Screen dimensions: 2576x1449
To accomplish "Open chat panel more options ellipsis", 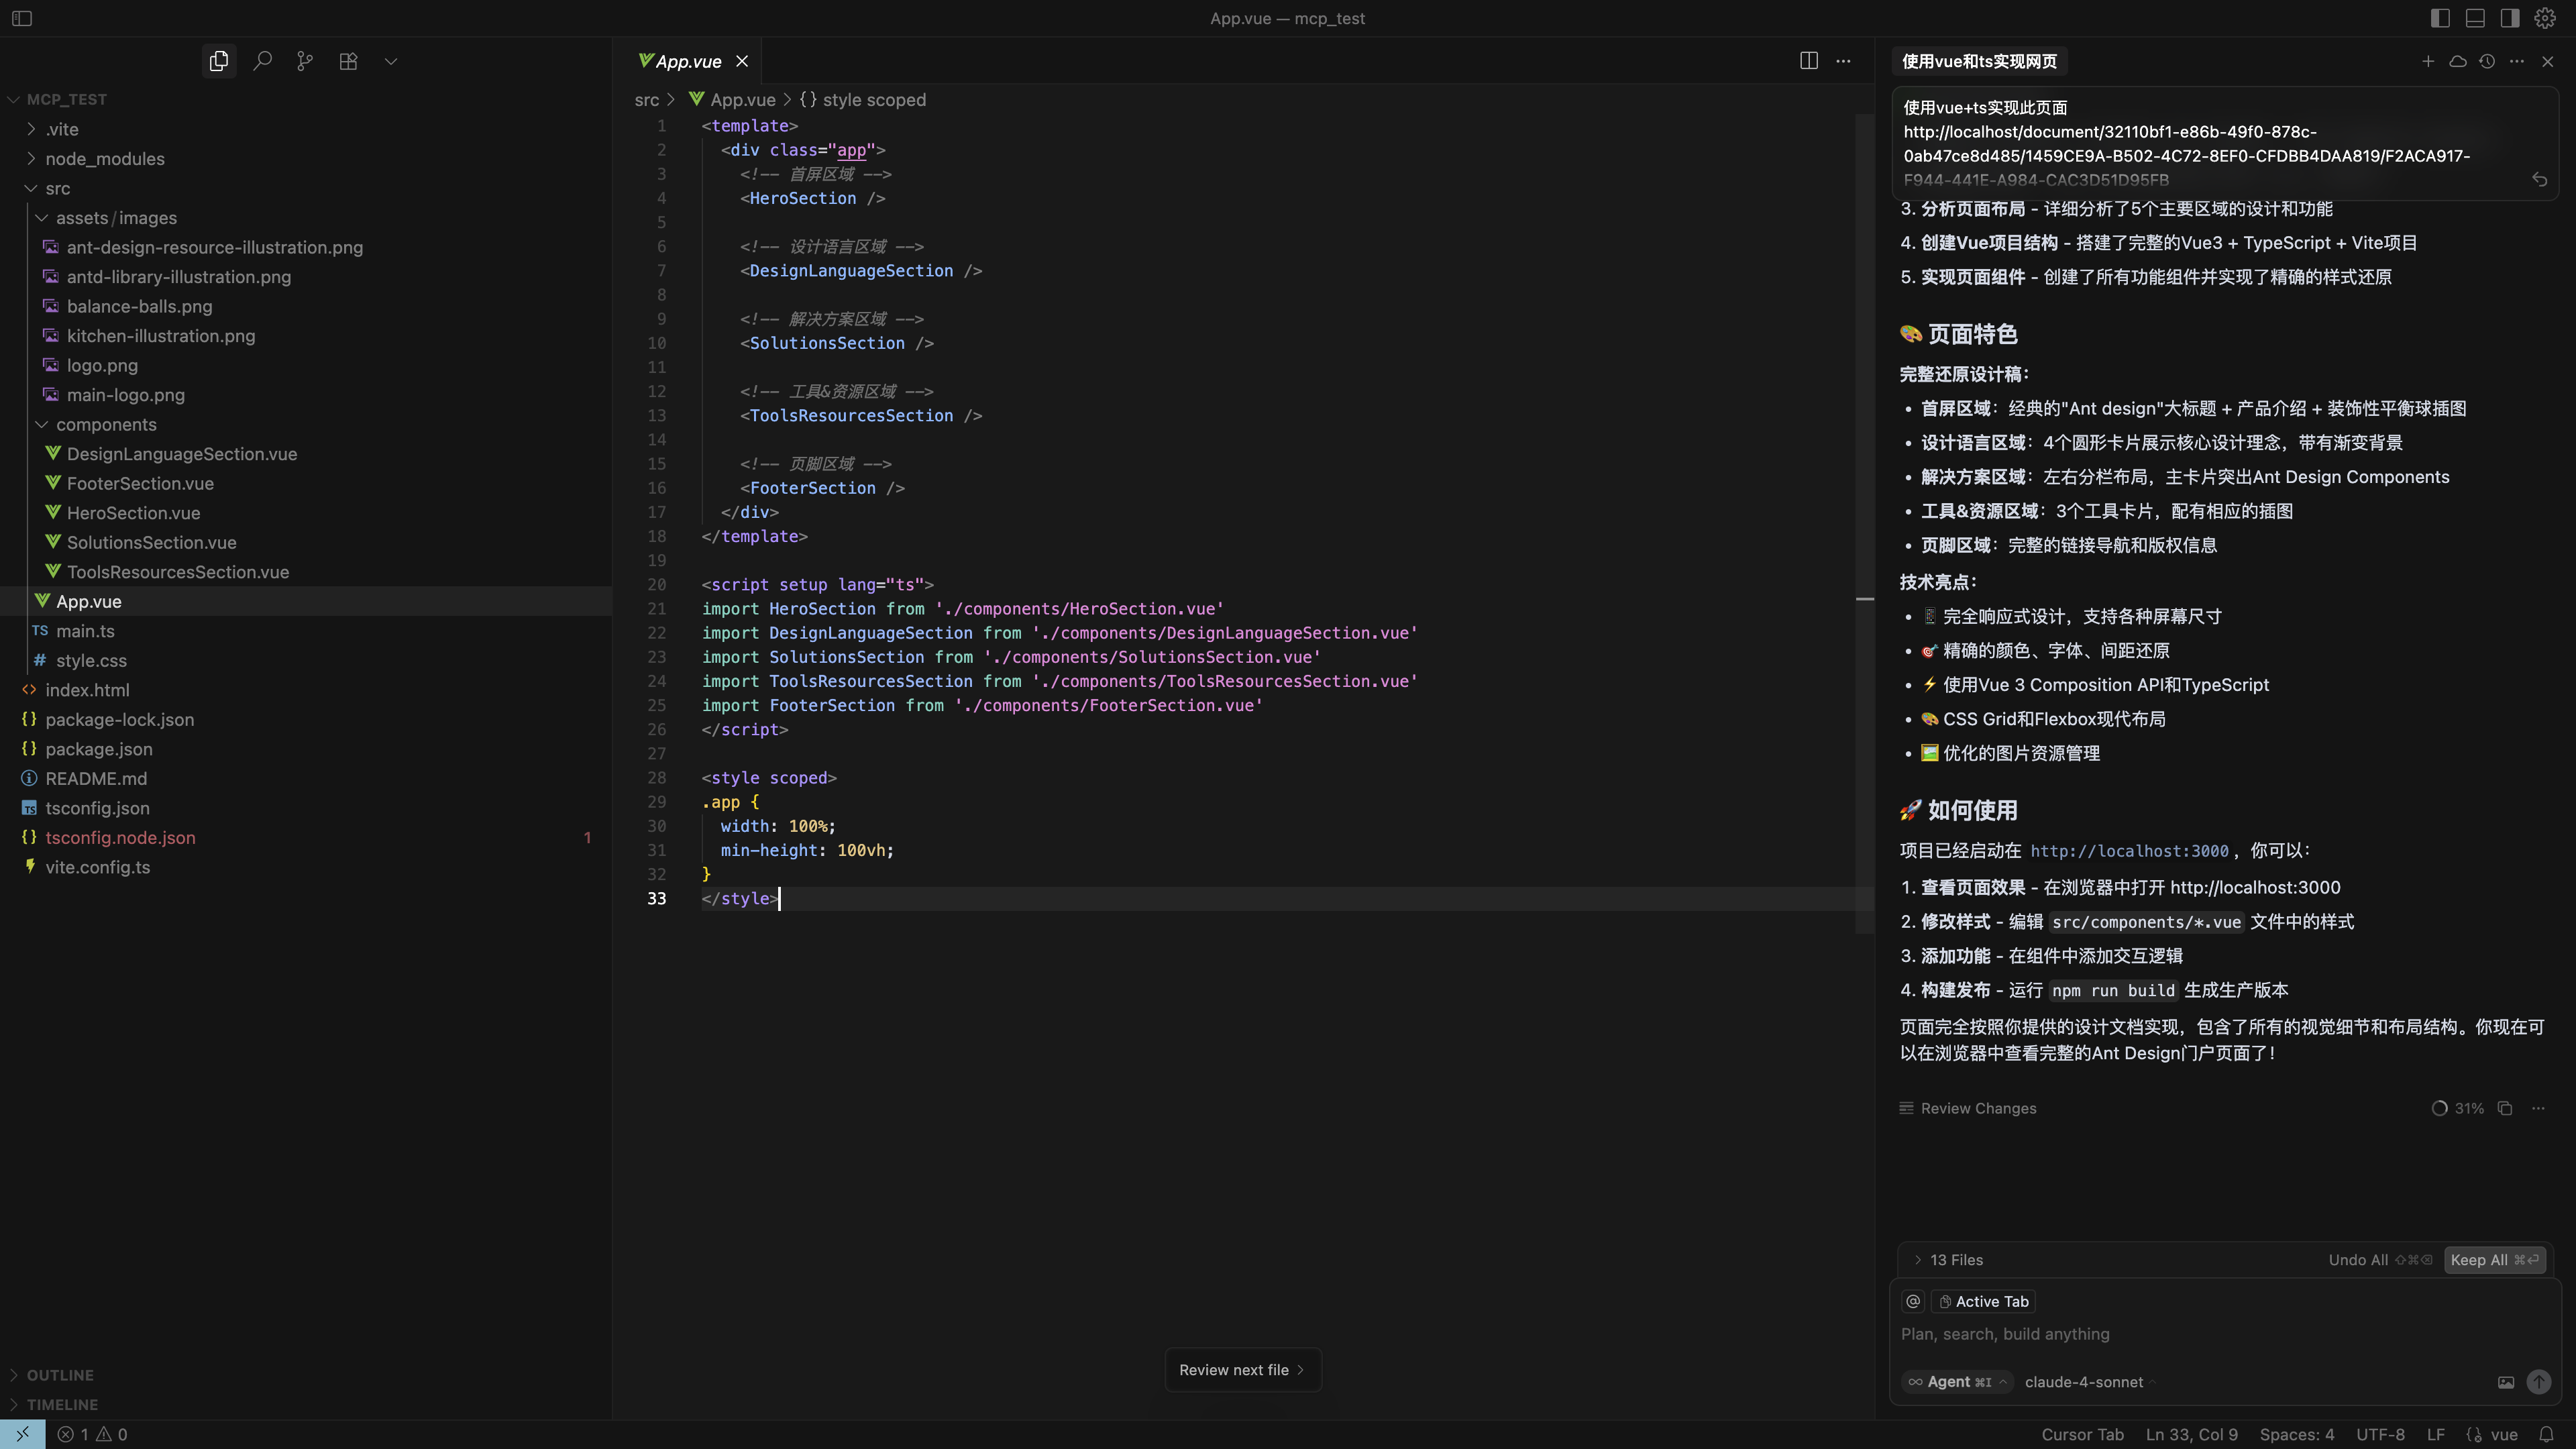I will (x=2517, y=61).
